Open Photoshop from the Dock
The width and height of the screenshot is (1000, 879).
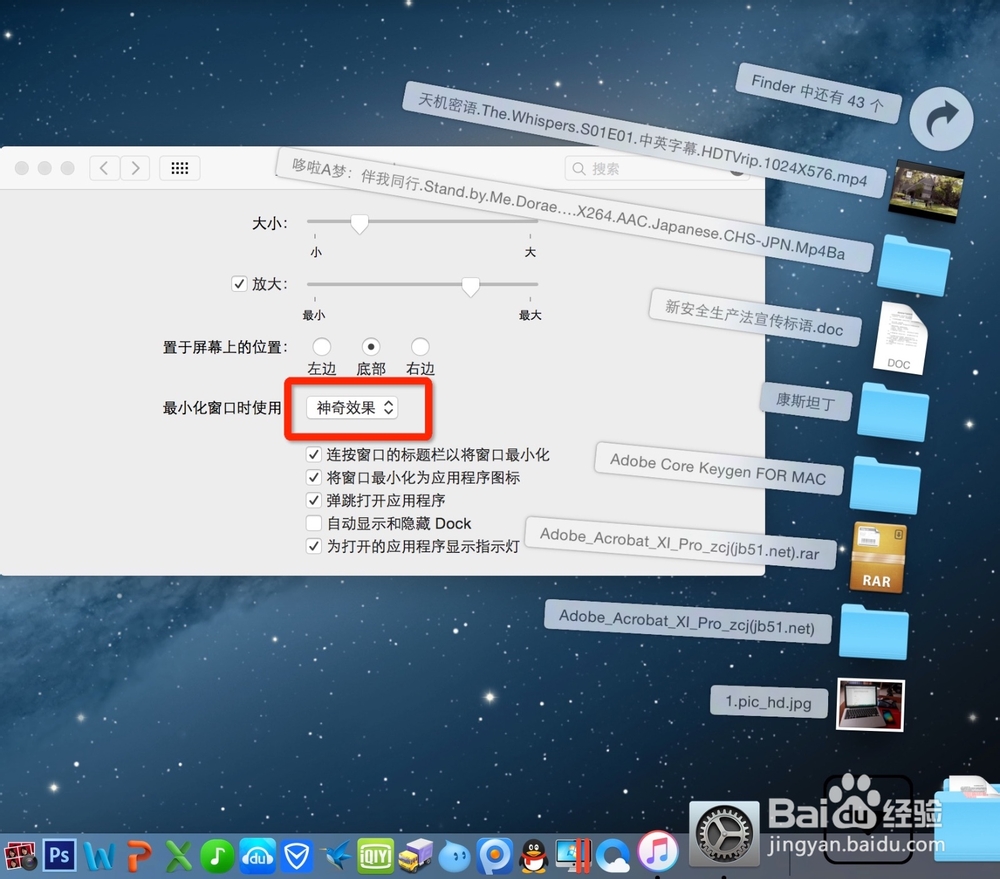point(59,856)
